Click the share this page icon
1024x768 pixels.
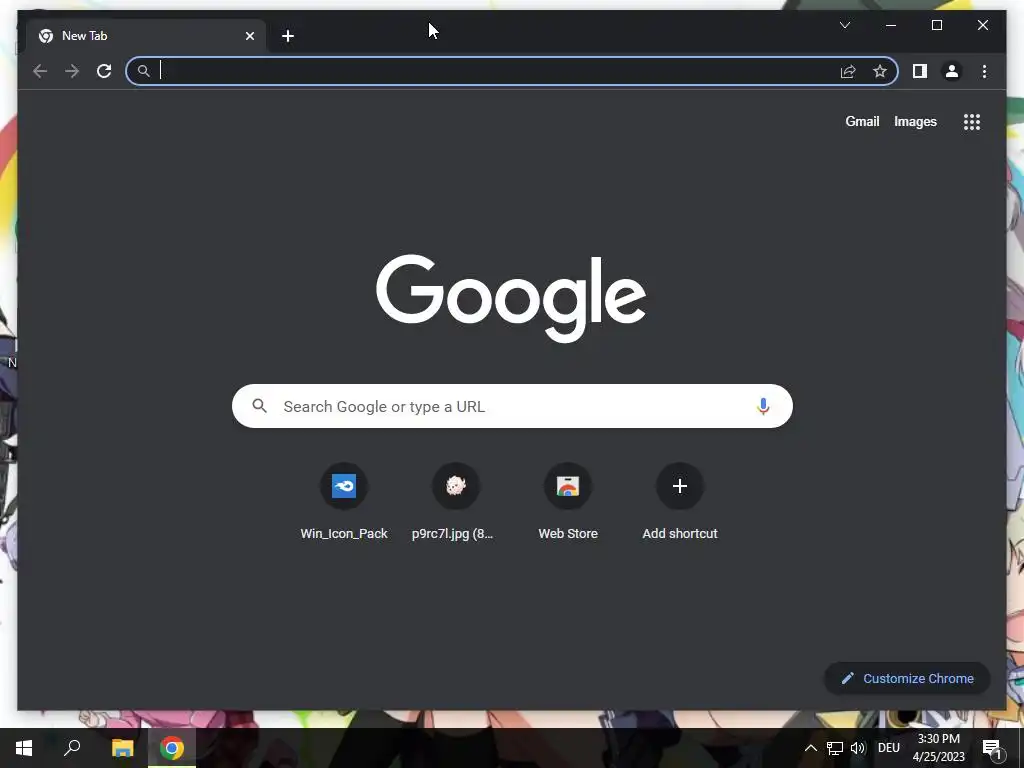pyautogui.click(x=848, y=71)
